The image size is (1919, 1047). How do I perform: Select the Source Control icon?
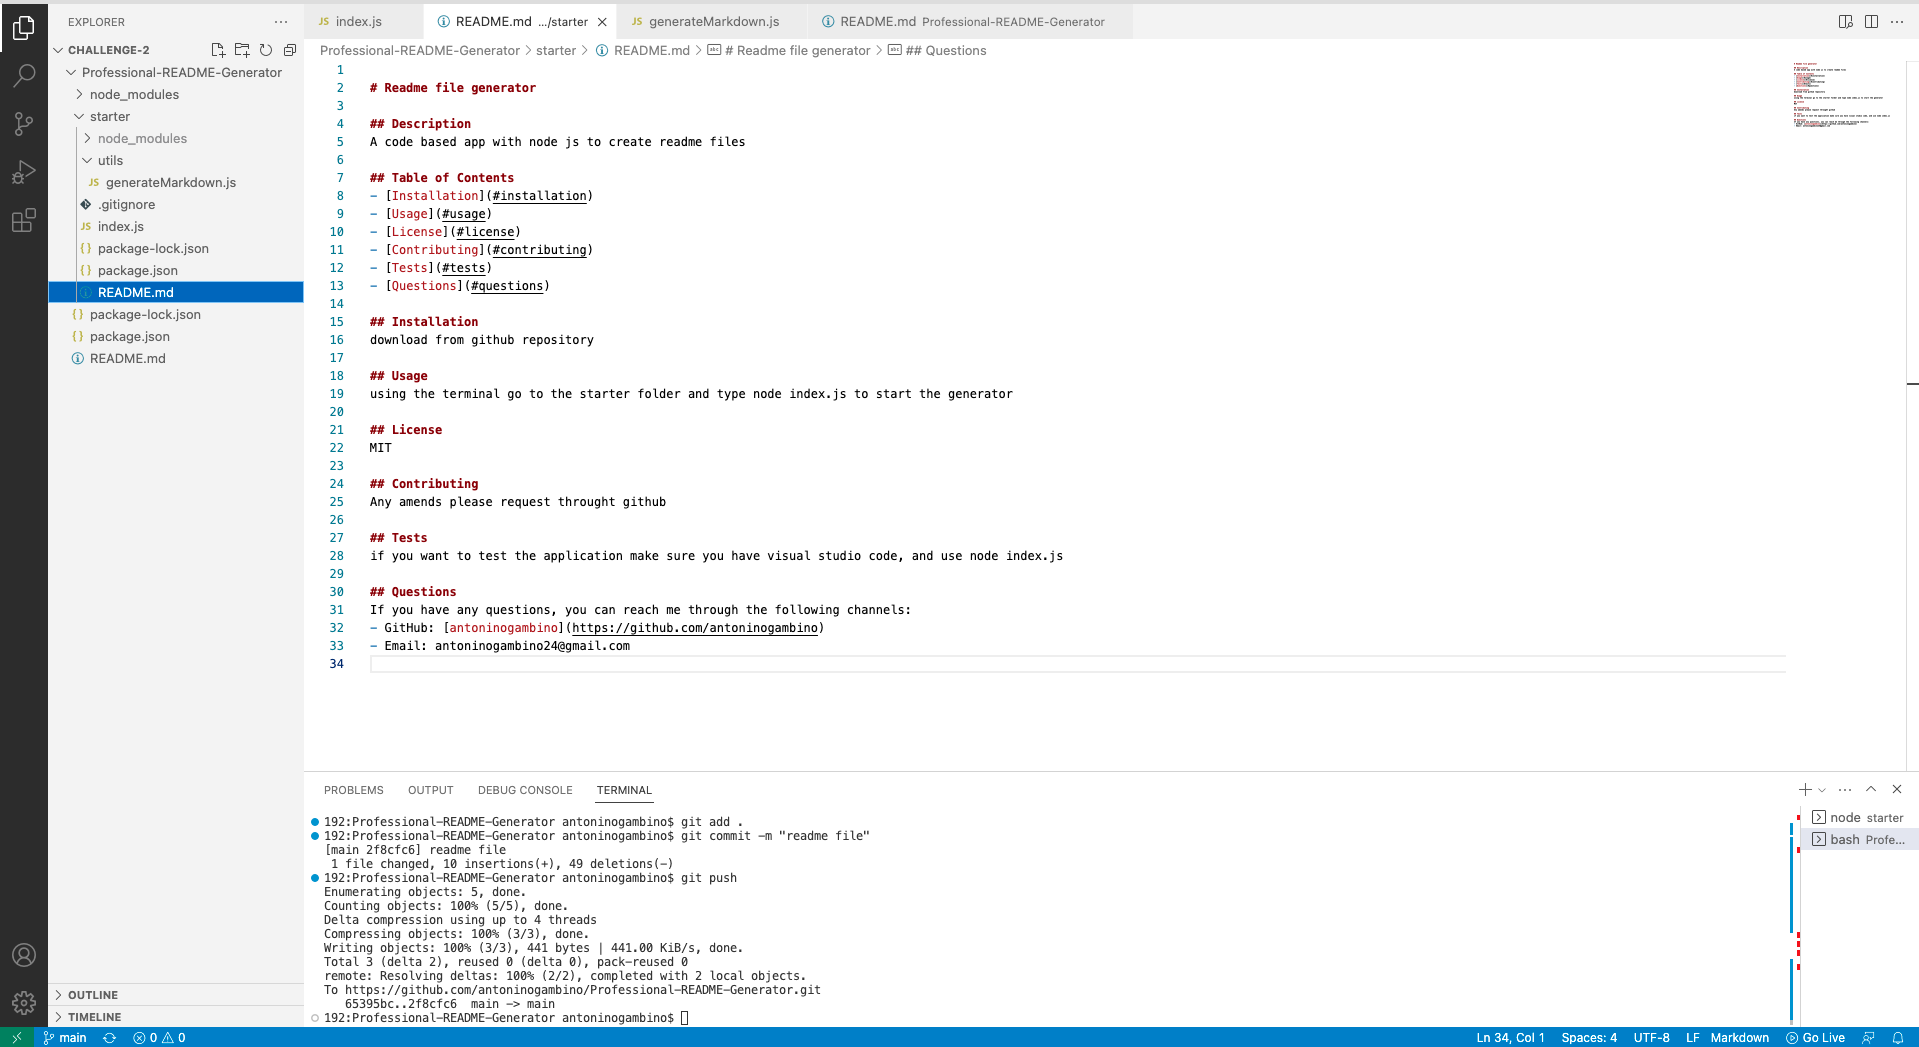[x=24, y=123]
